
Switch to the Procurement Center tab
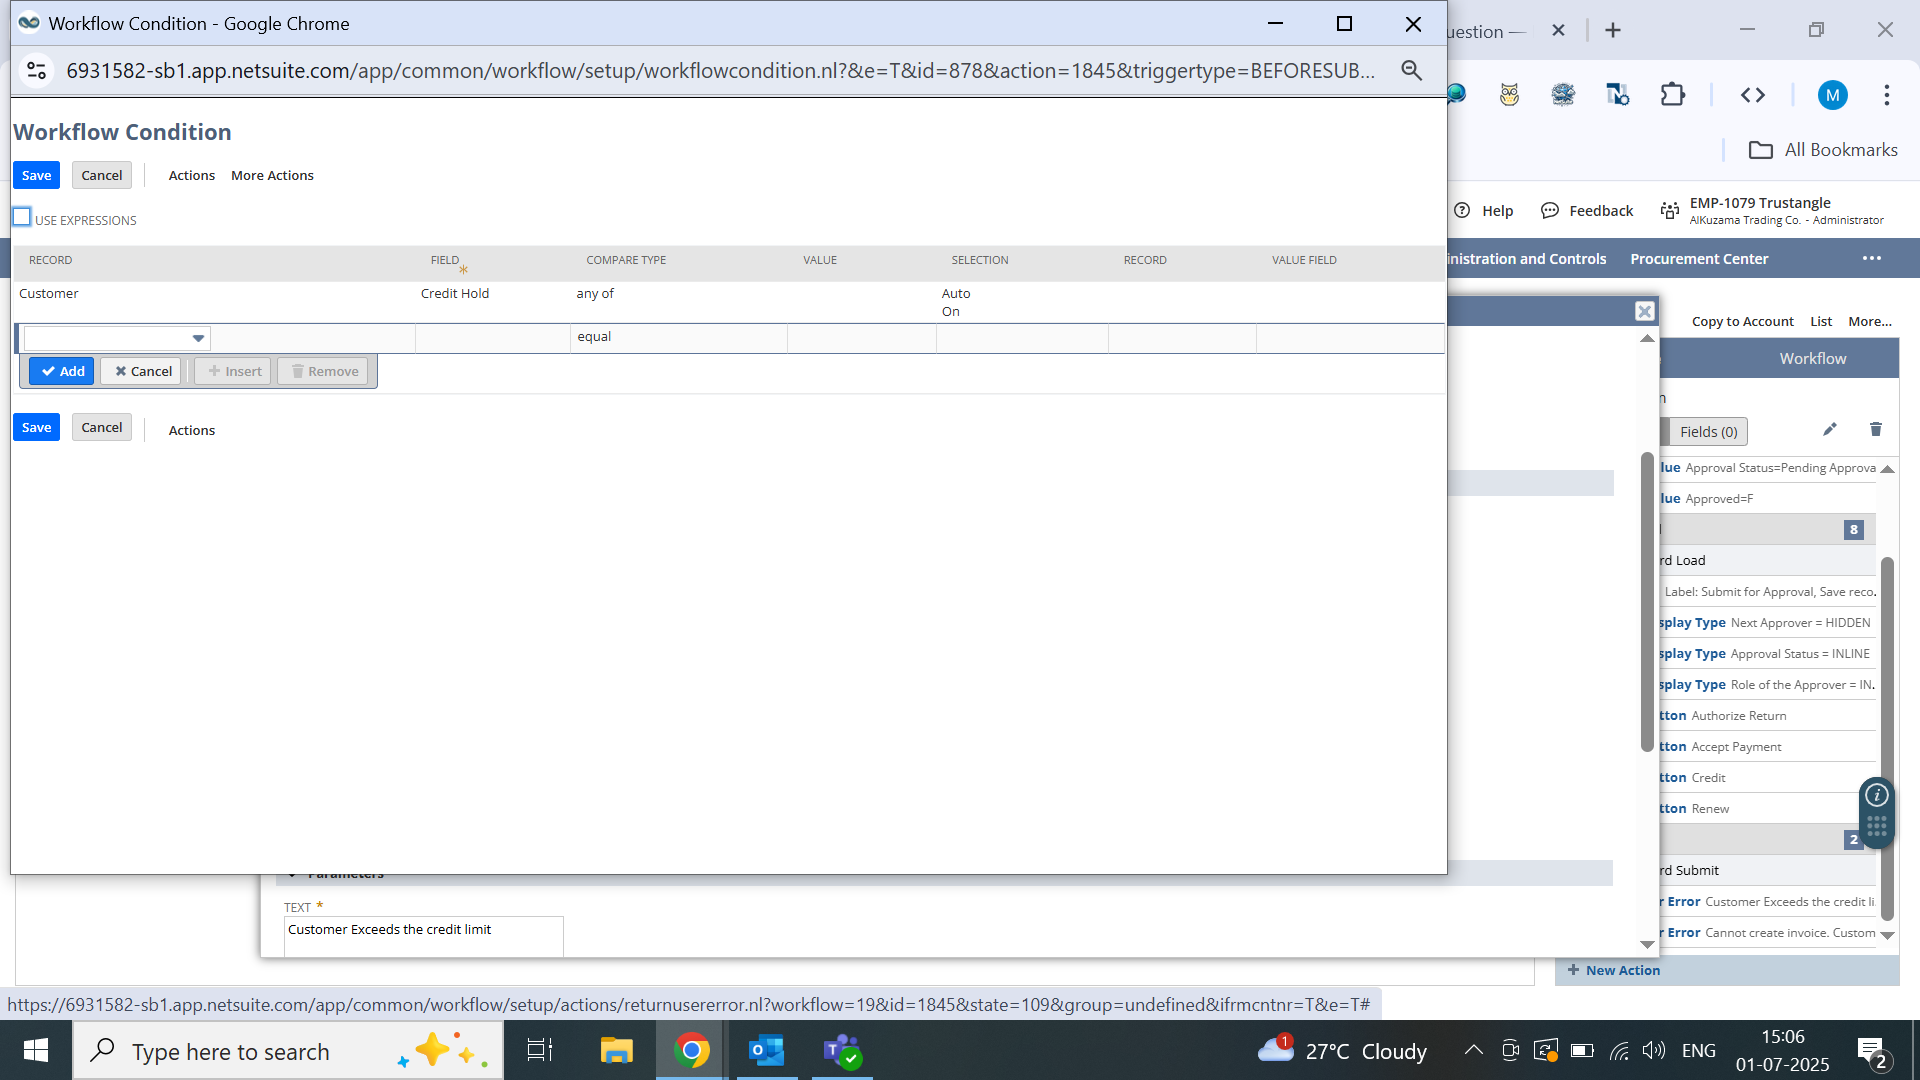(x=1698, y=258)
